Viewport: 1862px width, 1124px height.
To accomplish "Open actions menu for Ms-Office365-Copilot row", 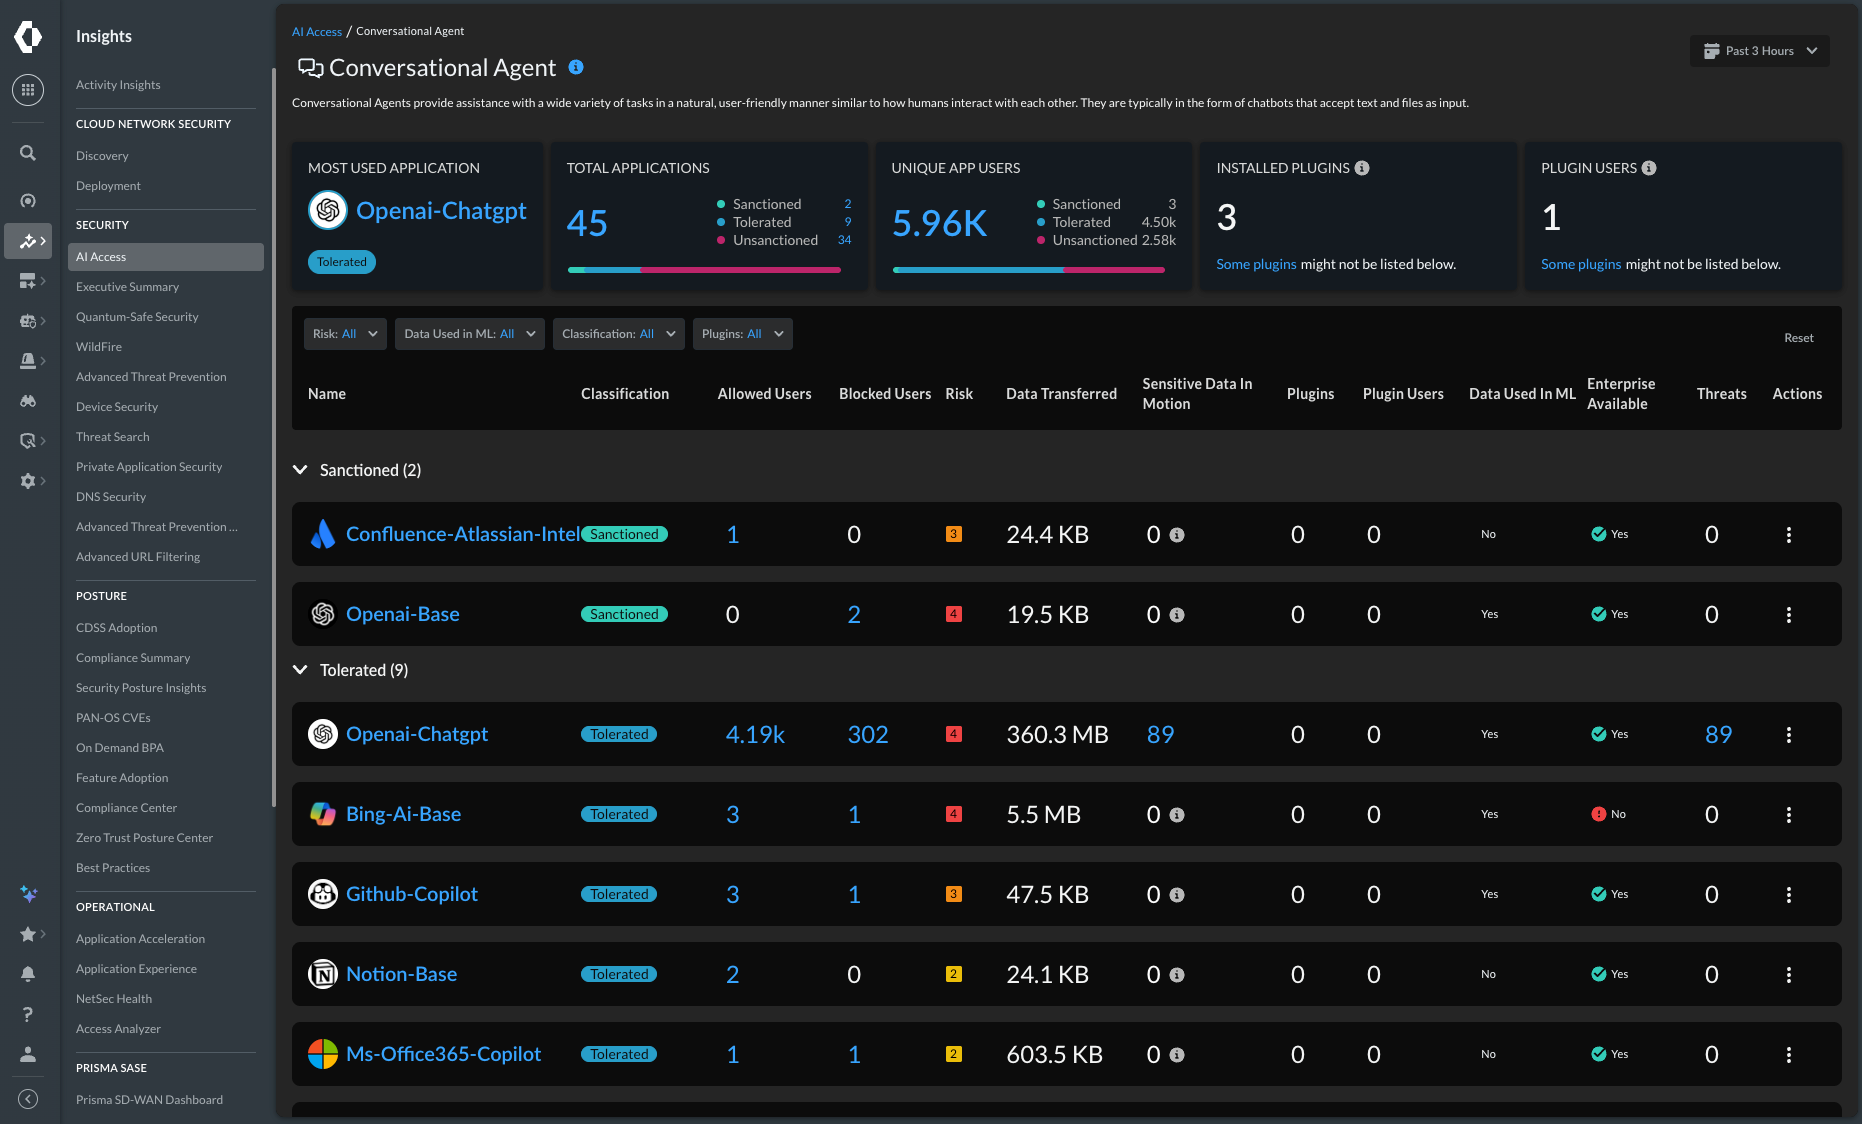I will (x=1789, y=1054).
